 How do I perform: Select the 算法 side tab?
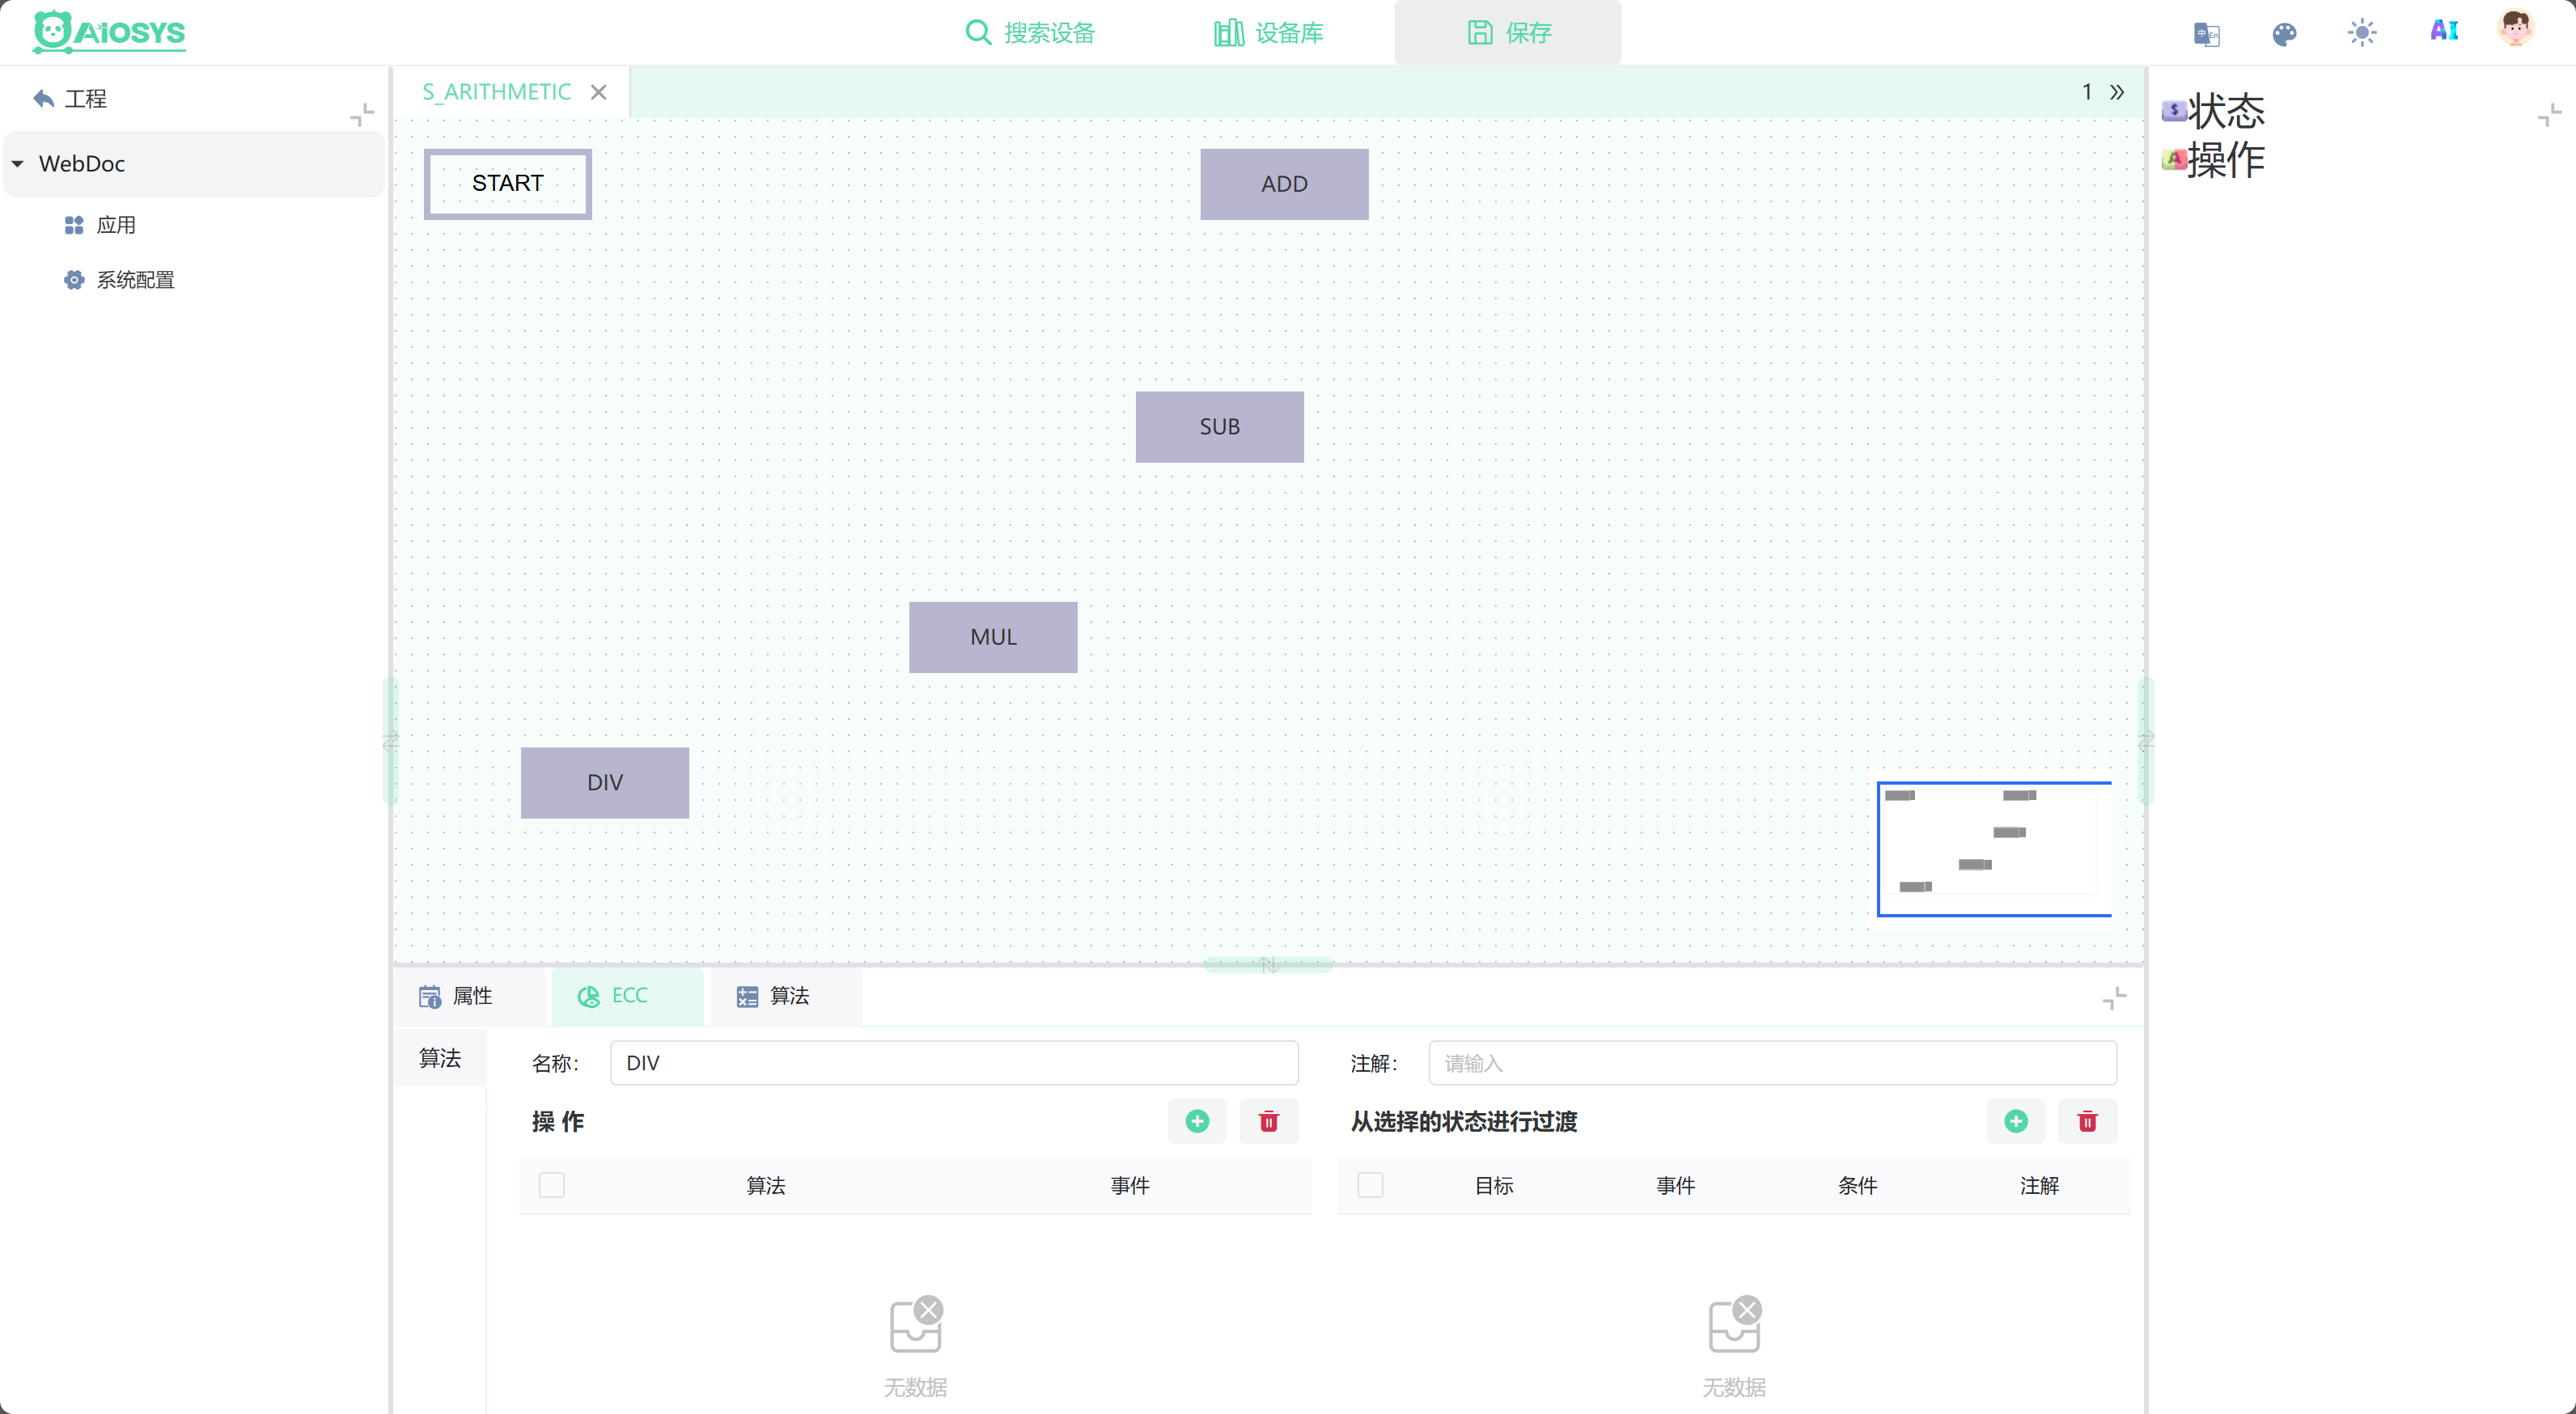pyautogui.click(x=439, y=1058)
